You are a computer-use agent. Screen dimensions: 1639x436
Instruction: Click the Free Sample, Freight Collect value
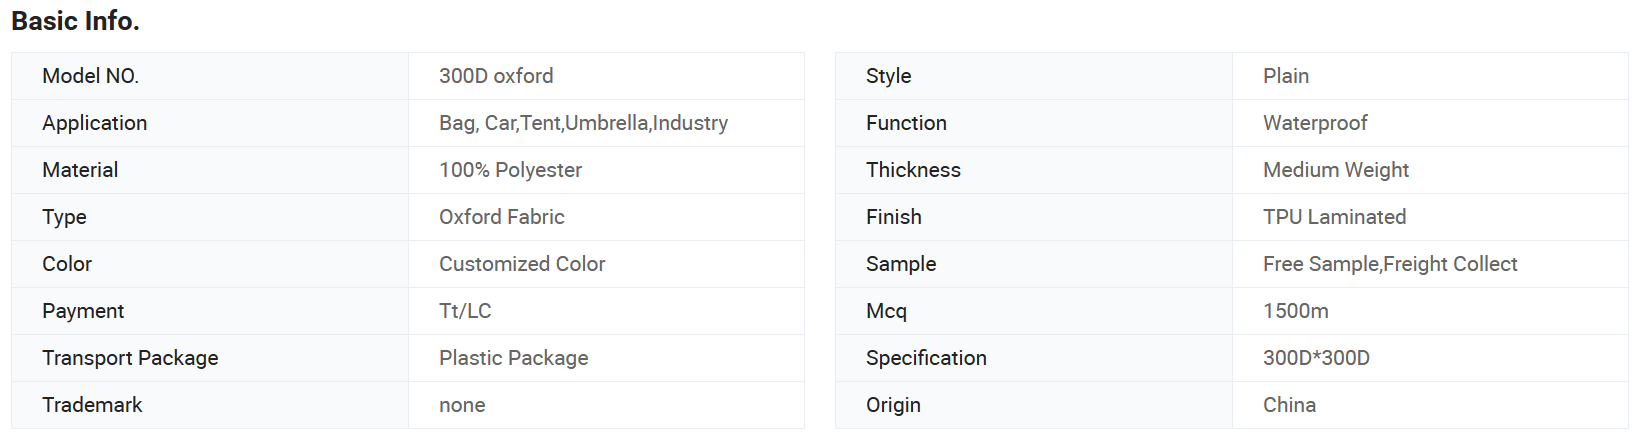pos(1390,264)
